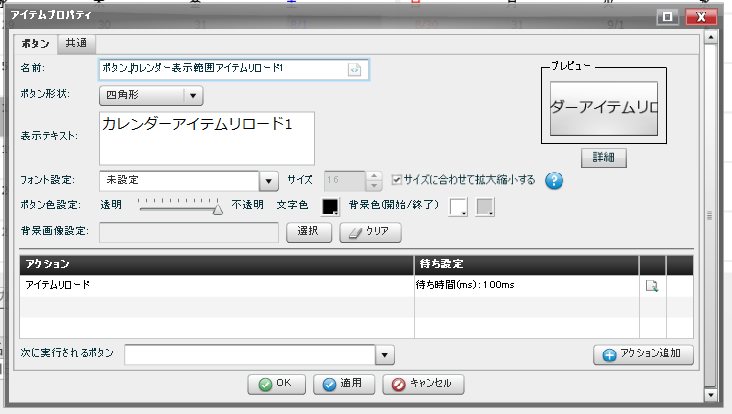The image size is (732, 414).
Task: Click the 選択 button for background image
Action: (308, 232)
